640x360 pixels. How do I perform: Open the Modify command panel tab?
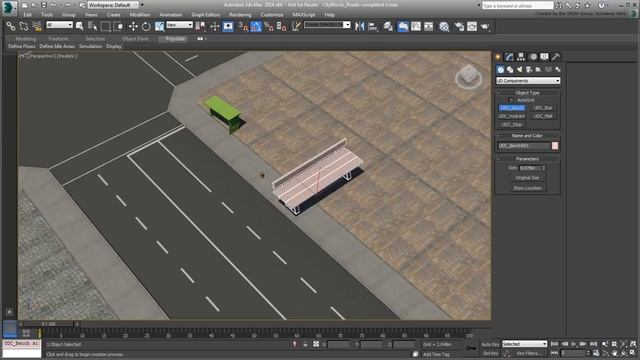point(509,57)
